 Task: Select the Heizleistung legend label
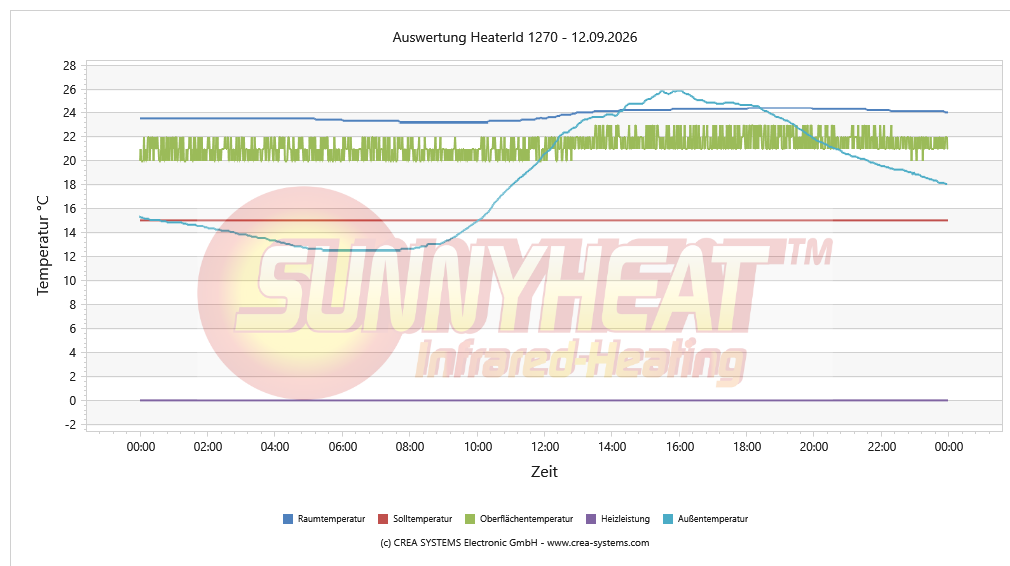tap(625, 519)
